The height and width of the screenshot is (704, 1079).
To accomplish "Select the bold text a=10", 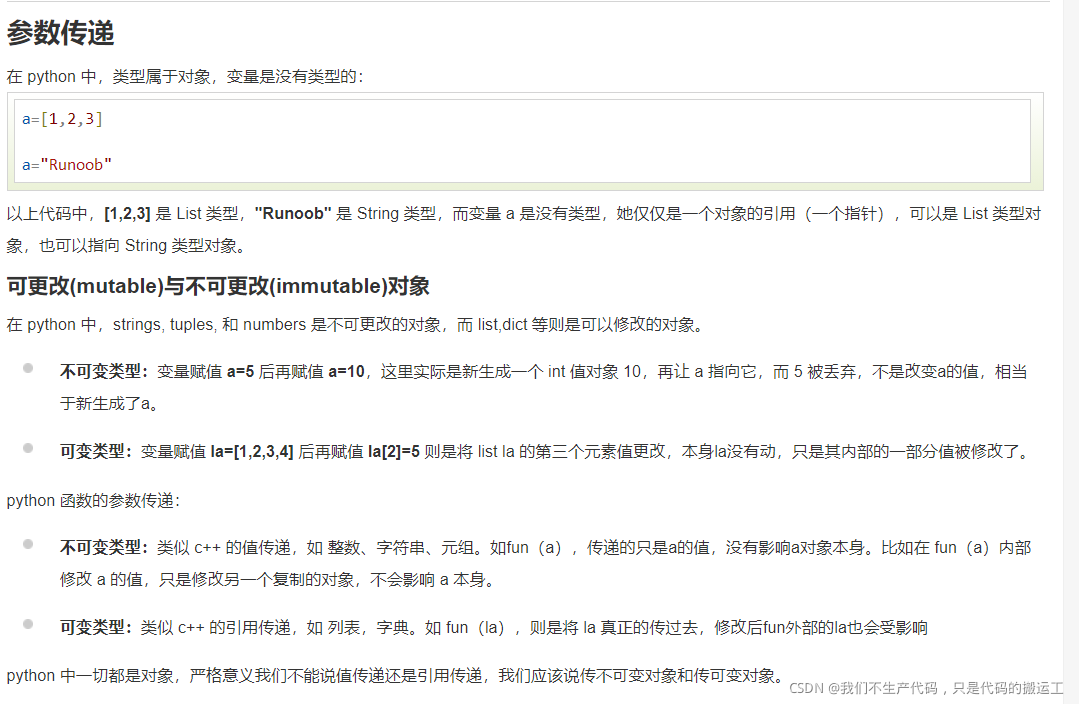I will [x=346, y=372].
